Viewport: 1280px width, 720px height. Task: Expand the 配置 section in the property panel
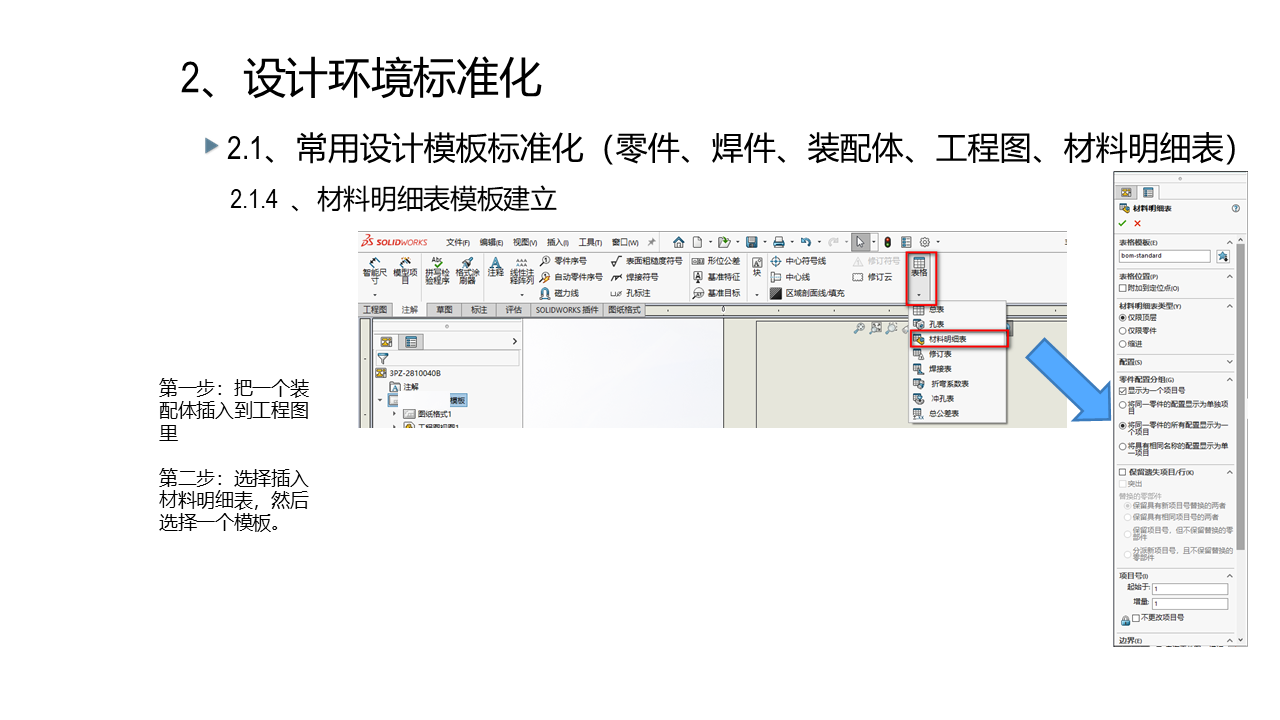(x=1229, y=361)
